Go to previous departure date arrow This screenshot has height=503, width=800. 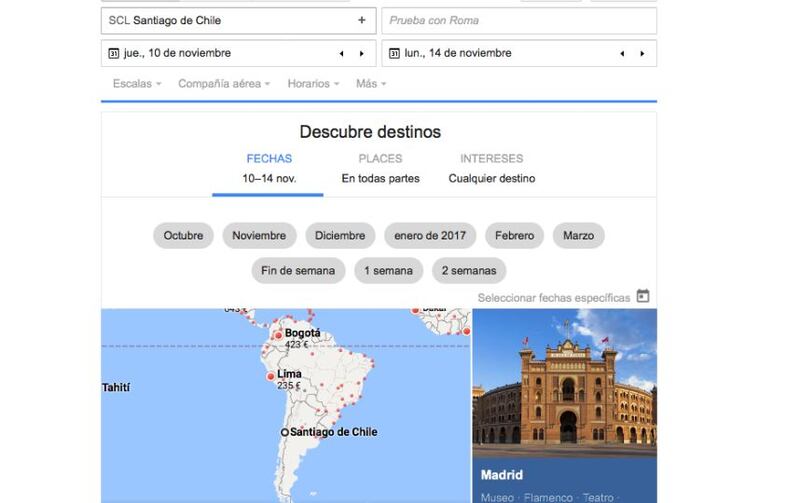341,54
